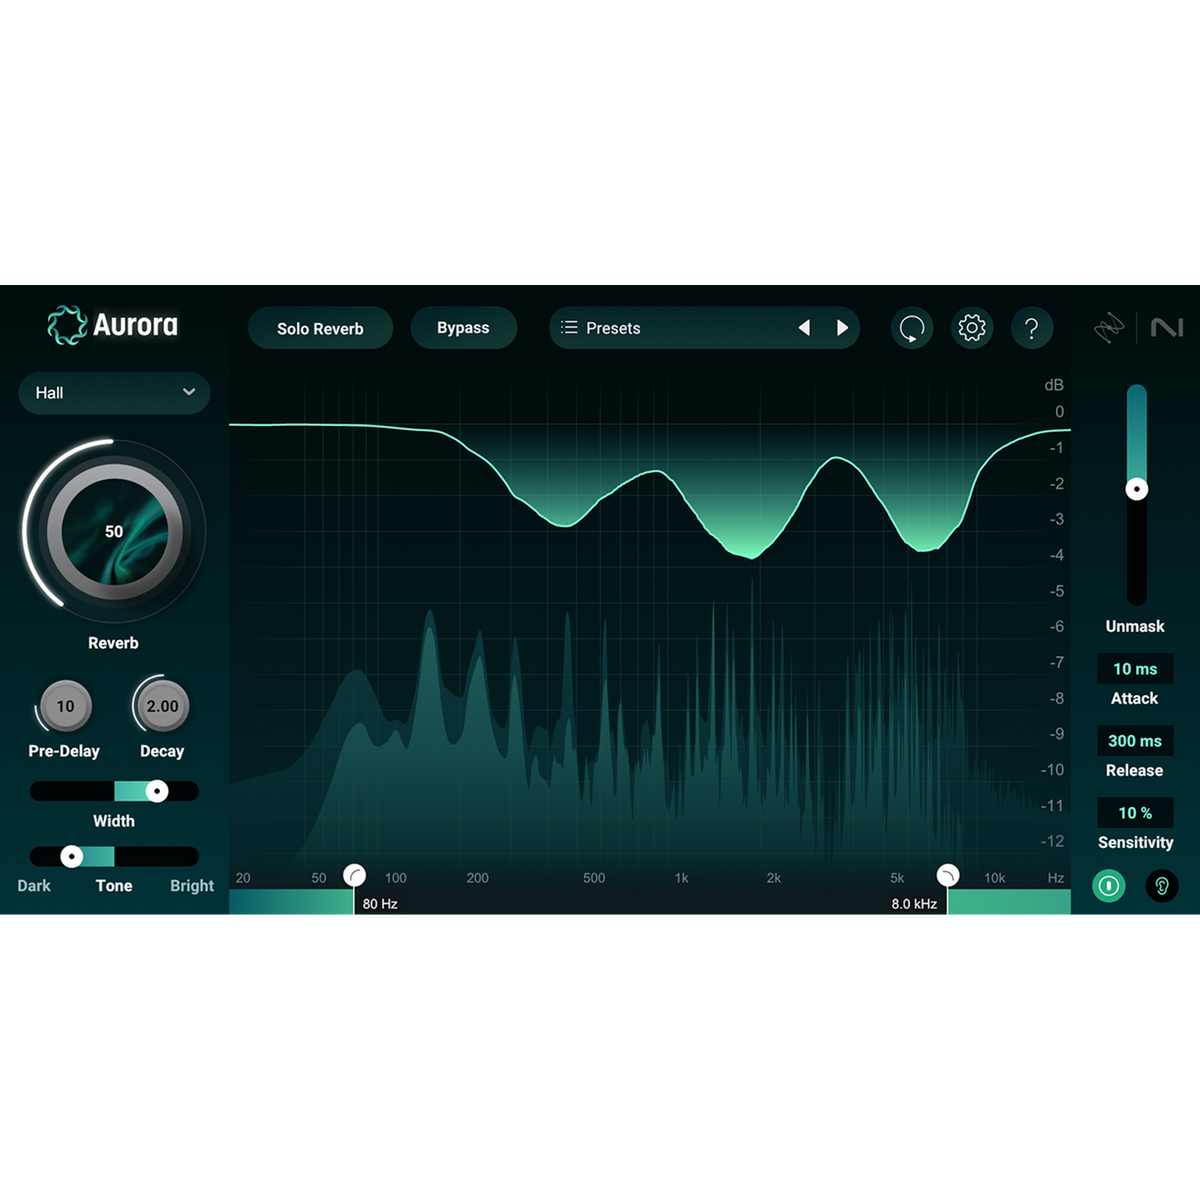Click the 'Dark' tone label

(34, 886)
